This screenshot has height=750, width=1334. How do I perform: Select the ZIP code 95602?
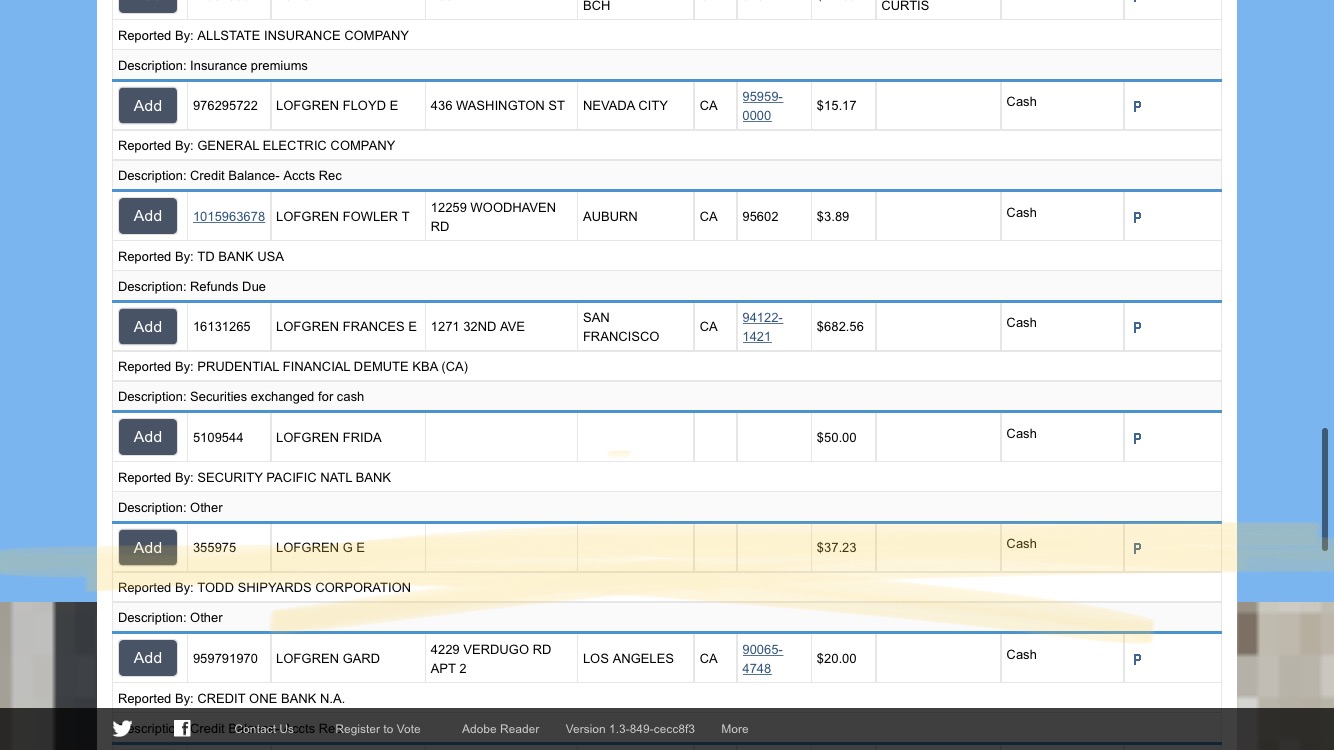762,216
